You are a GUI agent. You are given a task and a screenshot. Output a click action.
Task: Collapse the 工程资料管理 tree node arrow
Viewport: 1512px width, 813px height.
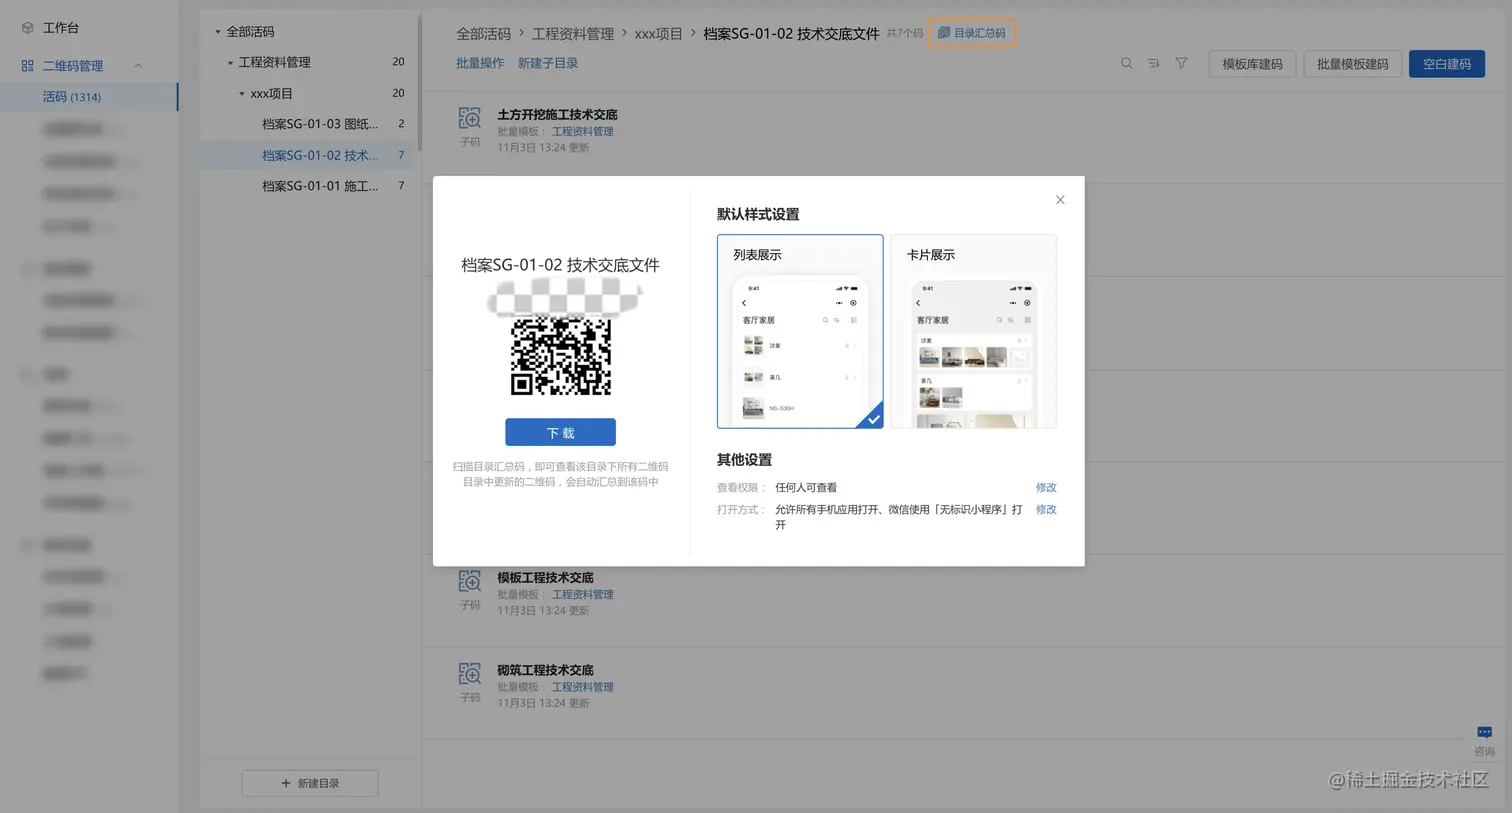(x=230, y=63)
